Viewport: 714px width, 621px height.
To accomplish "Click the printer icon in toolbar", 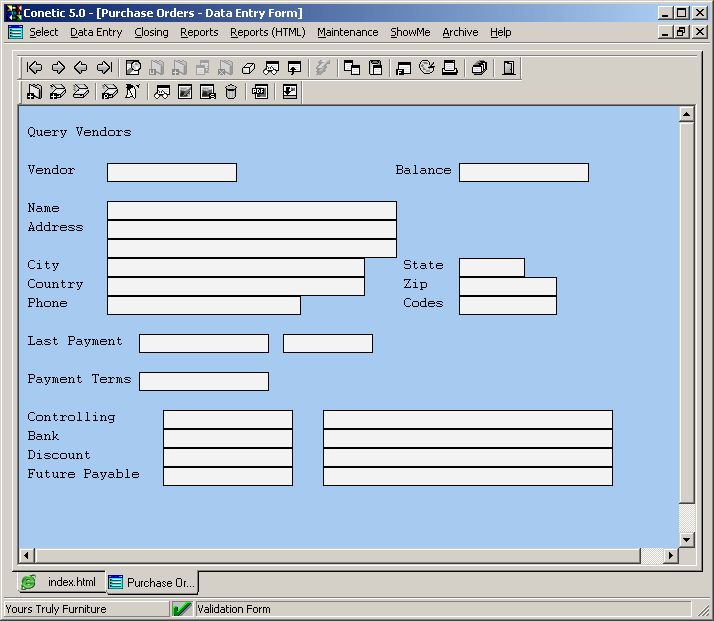I will click(450, 68).
